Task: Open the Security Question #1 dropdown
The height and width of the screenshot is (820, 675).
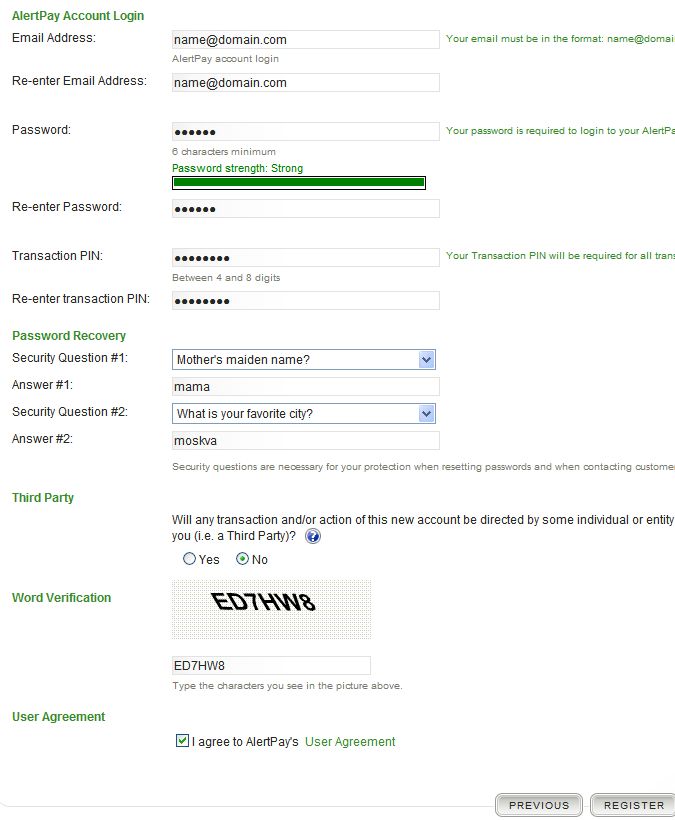Action: [x=303, y=360]
